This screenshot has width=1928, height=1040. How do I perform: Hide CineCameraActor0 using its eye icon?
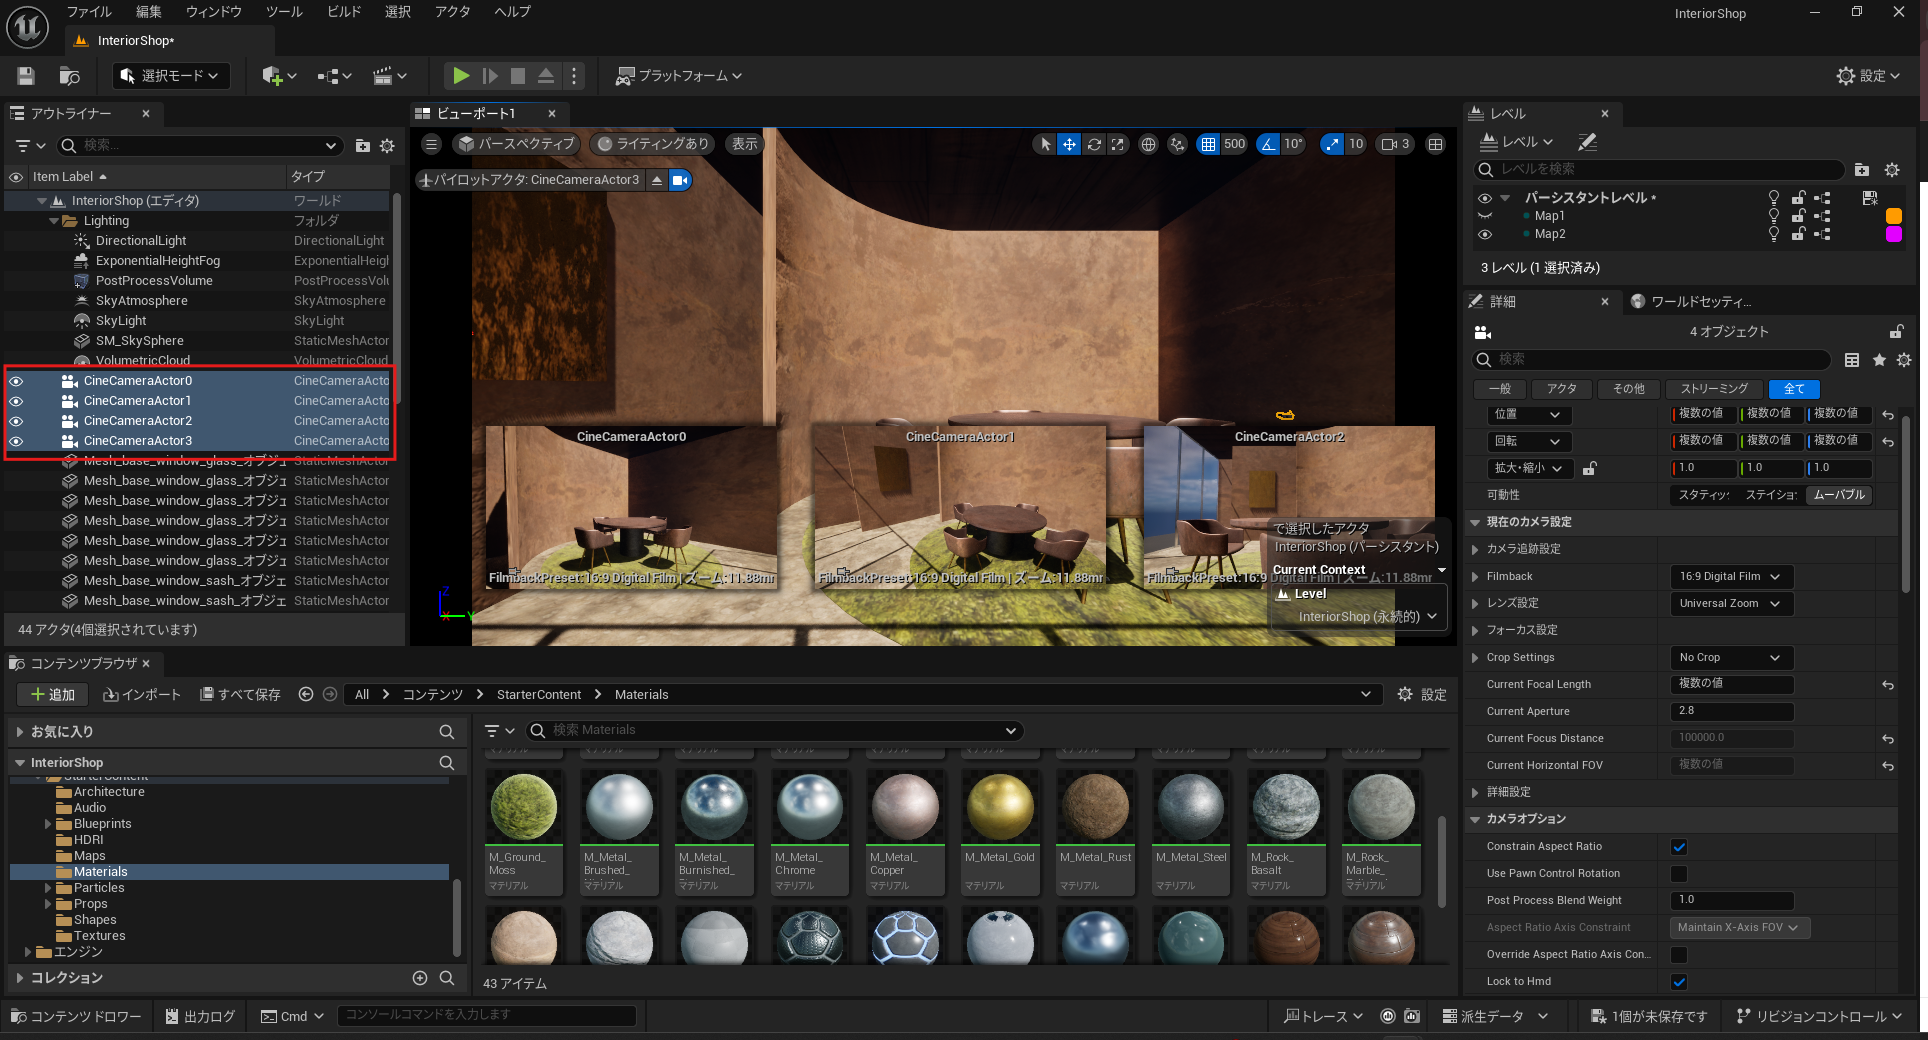coord(16,381)
